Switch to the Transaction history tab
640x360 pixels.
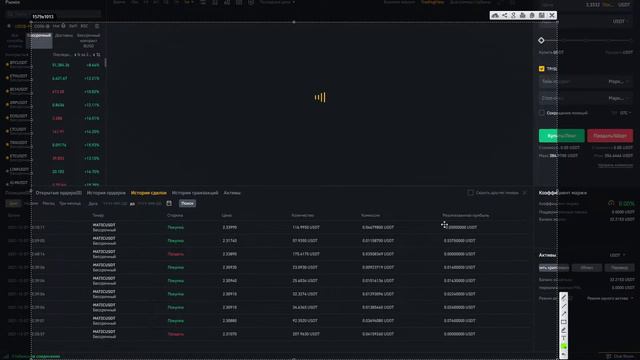[x=195, y=193]
